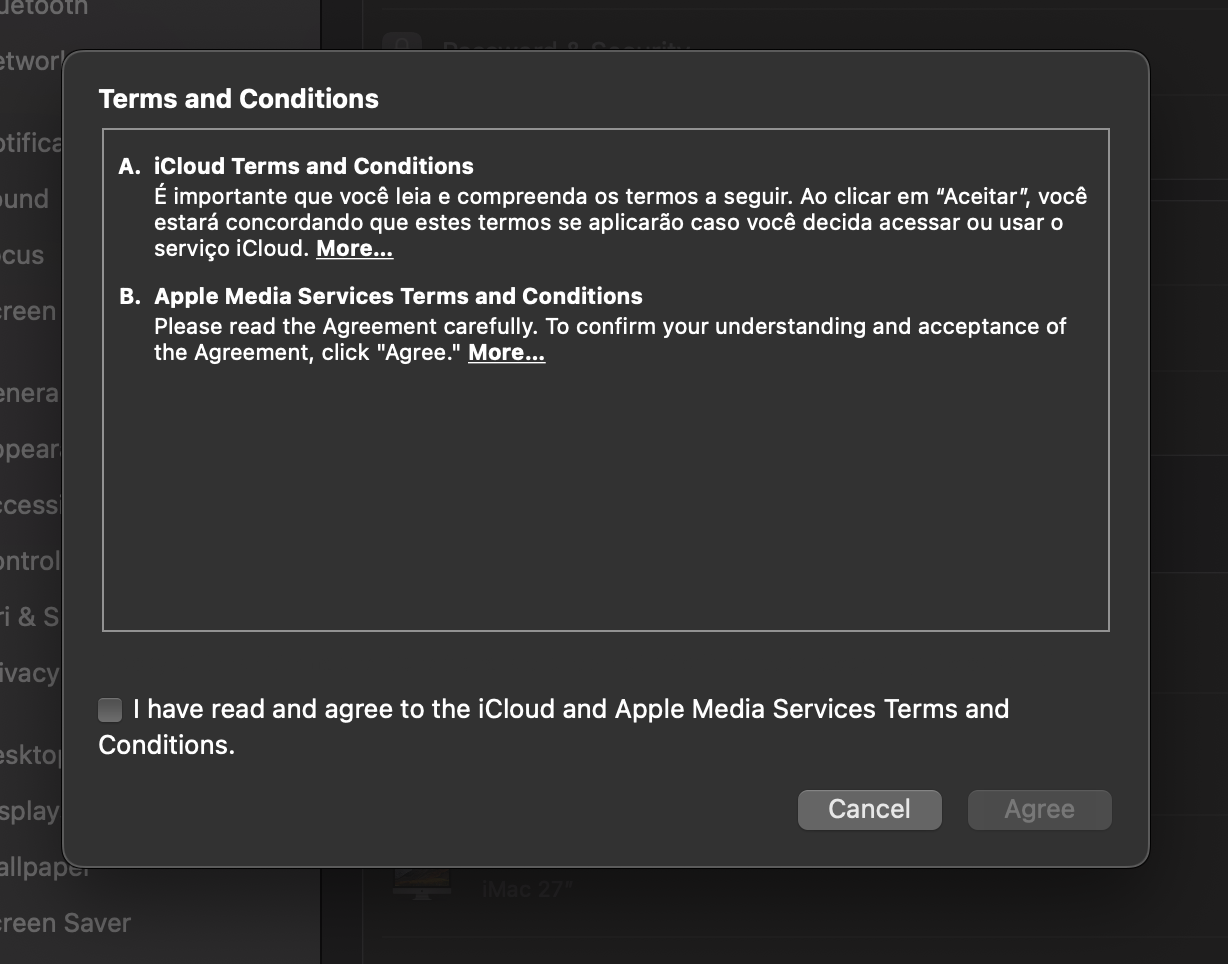Select Notifications in the sidebar
The image size is (1228, 964).
(x=32, y=143)
